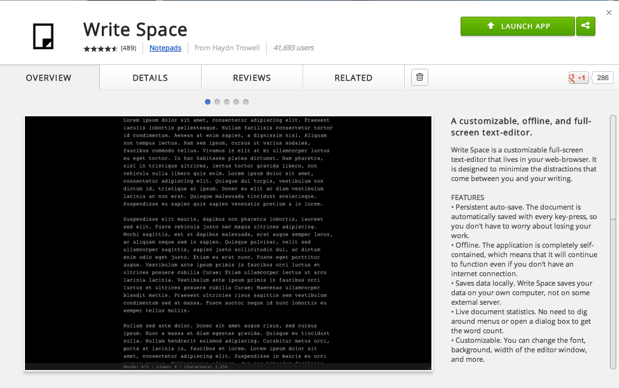Select the fifth carousel dot
The height and width of the screenshot is (388, 619).
click(x=246, y=102)
